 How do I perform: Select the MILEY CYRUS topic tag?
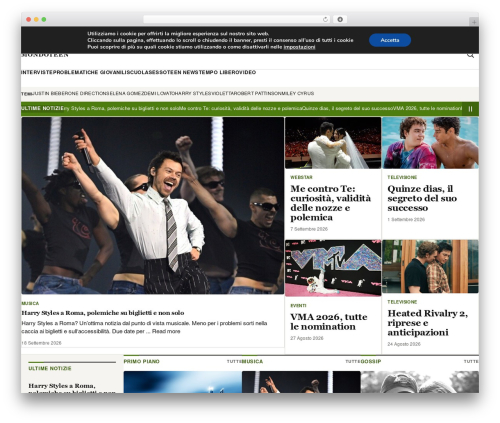(298, 94)
